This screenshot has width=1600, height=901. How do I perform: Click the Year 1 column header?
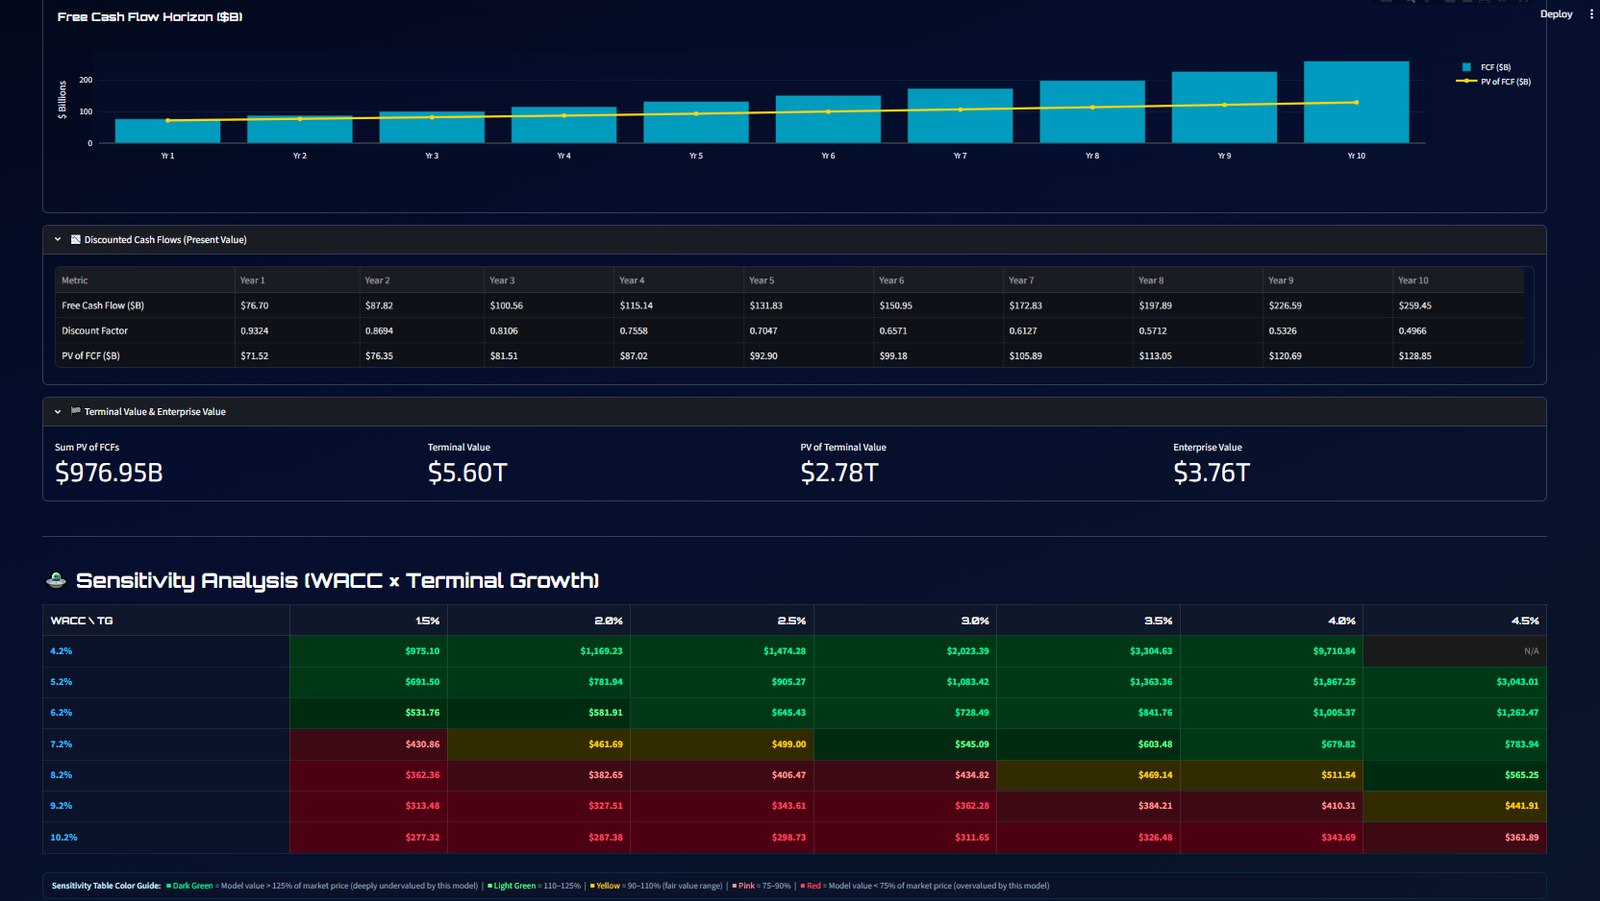(x=297, y=281)
